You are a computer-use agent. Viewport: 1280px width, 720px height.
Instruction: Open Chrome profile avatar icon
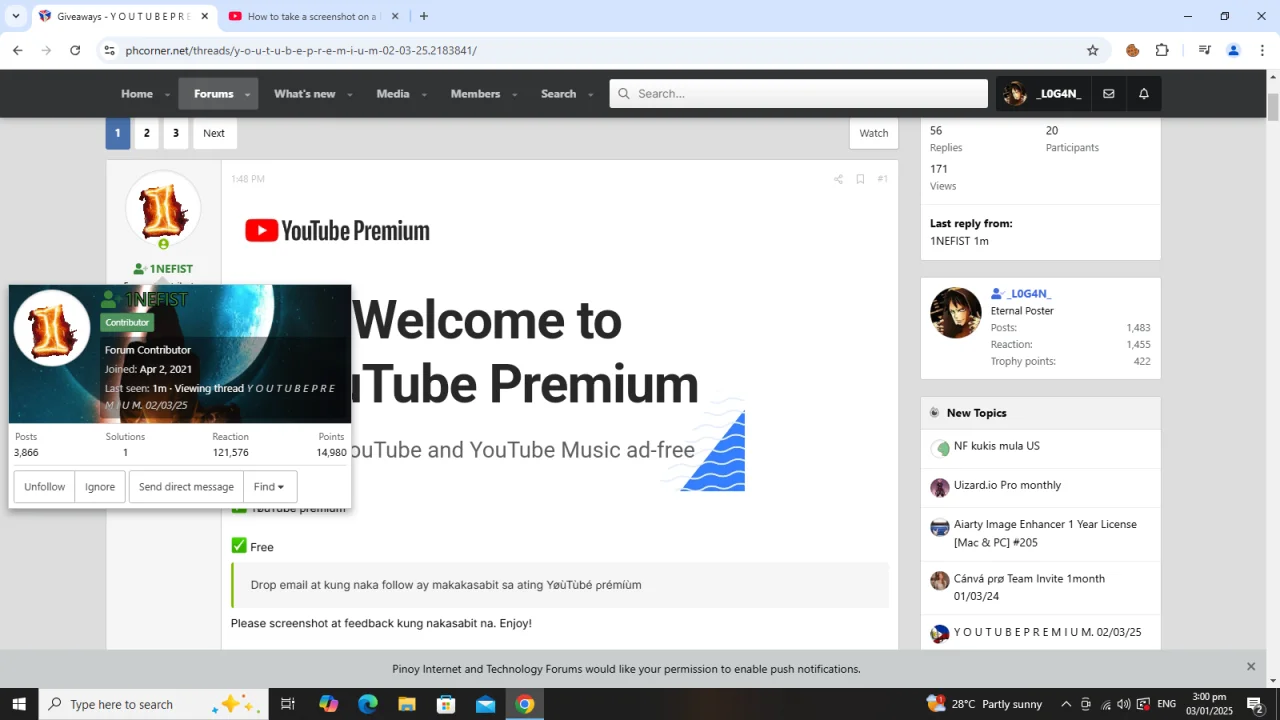(x=1233, y=50)
